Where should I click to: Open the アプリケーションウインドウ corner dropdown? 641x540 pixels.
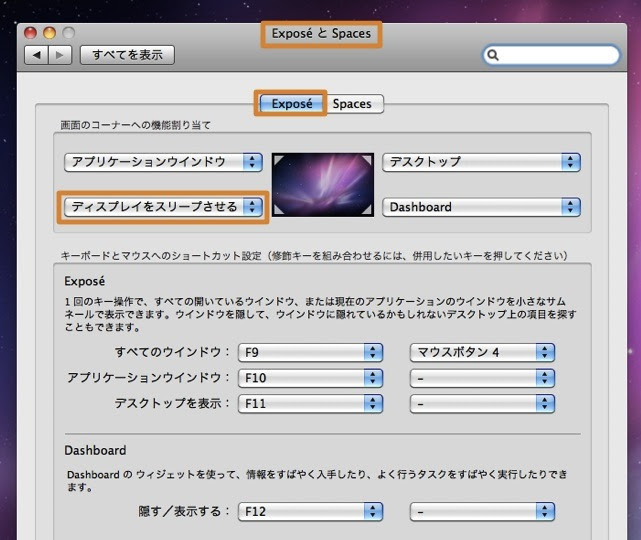[x=163, y=162]
